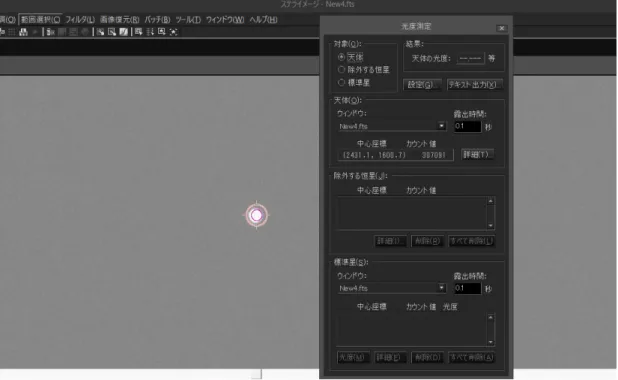The width and height of the screenshot is (618, 380).
Task: Open the バッチ(B) menu
Action: click(157, 19)
